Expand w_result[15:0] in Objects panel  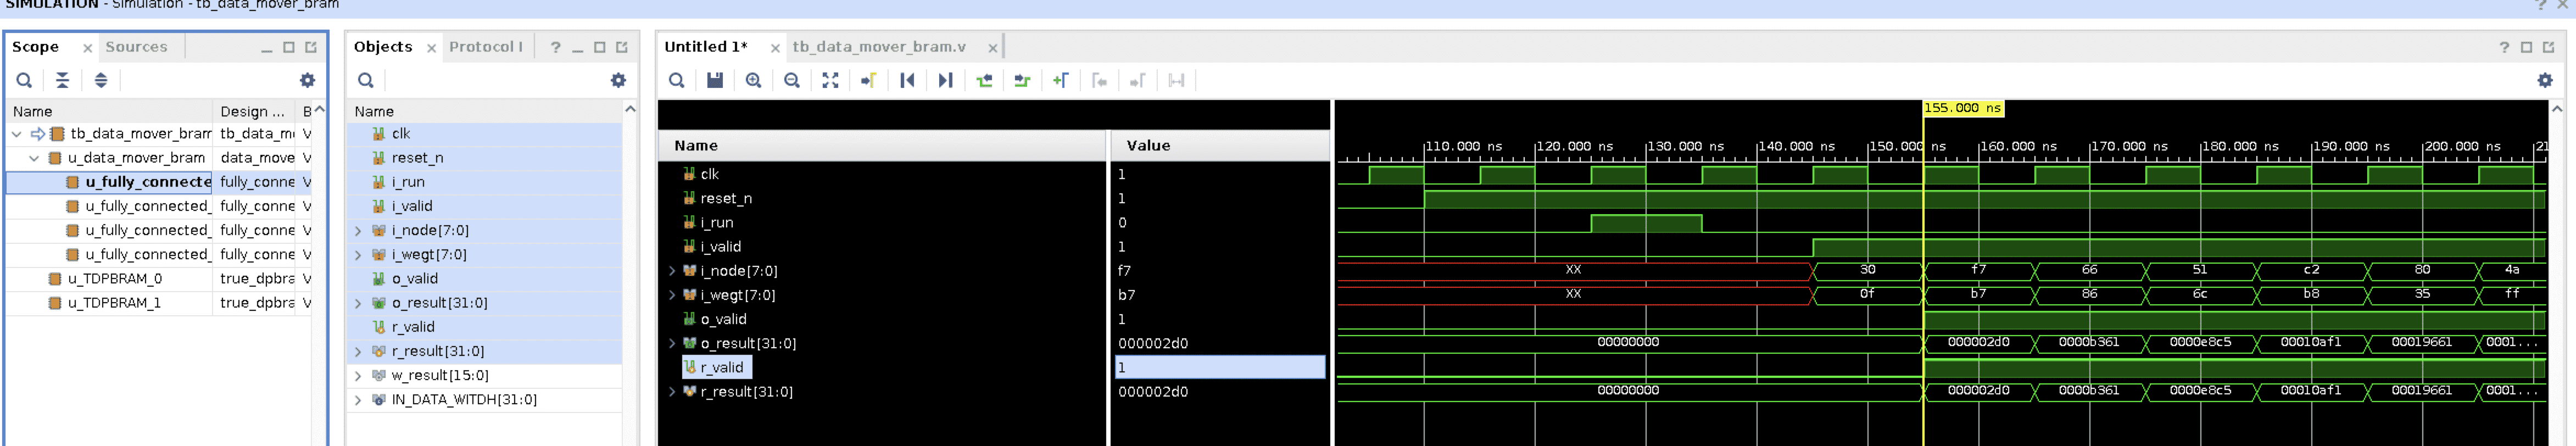358,376
